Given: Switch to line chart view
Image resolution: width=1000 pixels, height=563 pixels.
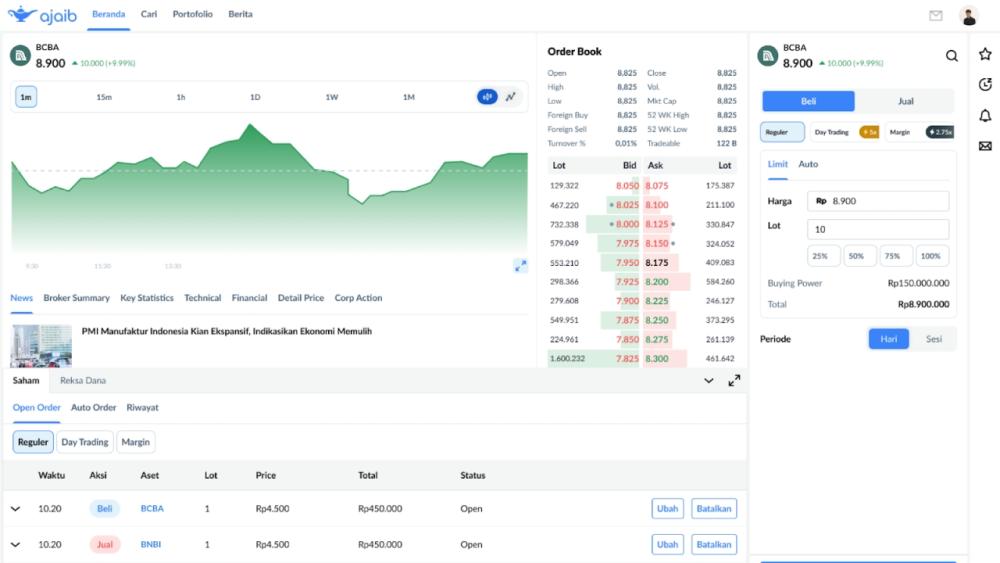Looking at the screenshot, I should pyautogui.click(x=511, y=97).
